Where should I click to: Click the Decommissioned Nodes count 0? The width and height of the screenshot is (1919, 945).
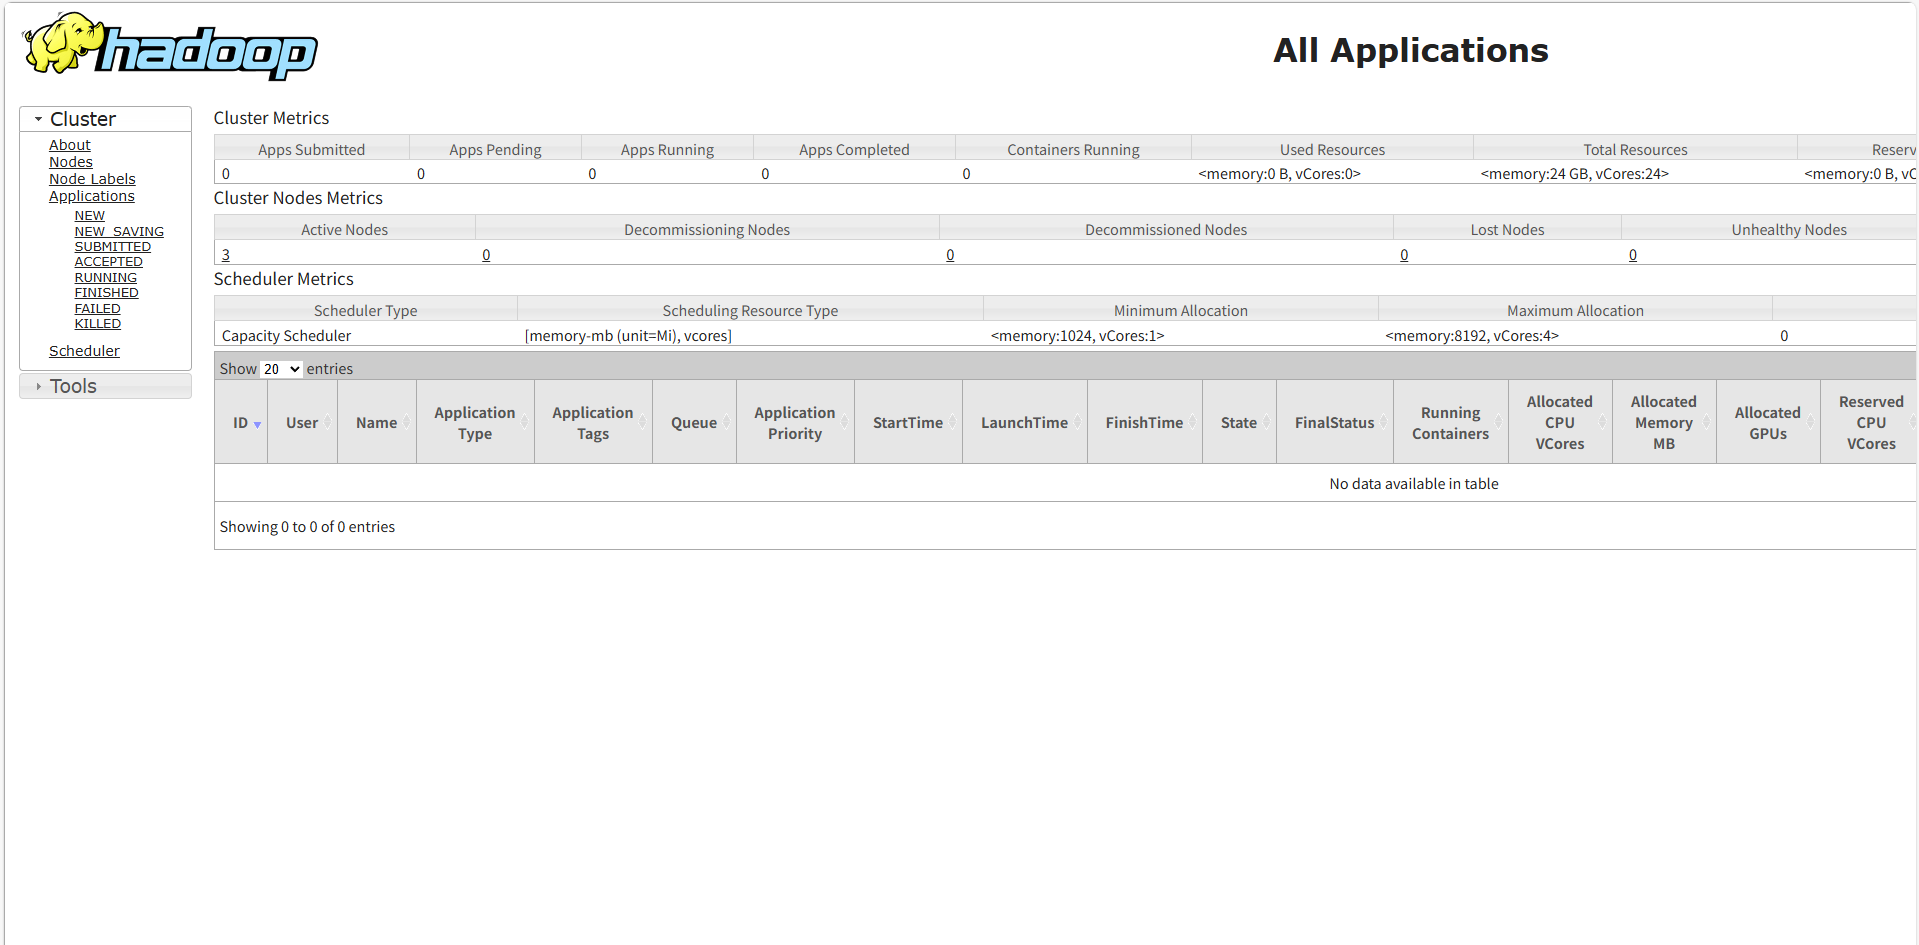point(950,255)
